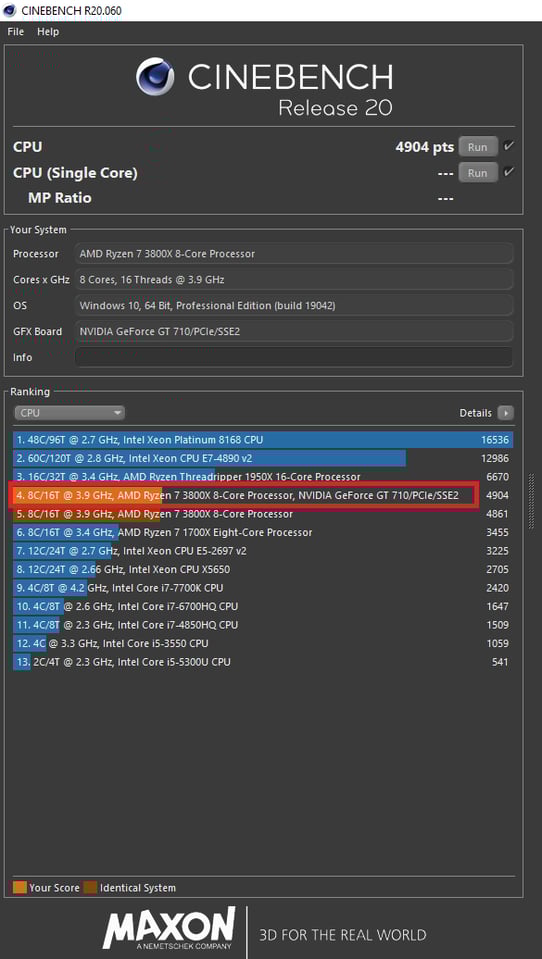The height and width of the screenshot is (959, 542).
Task: Click the Cinebench app icon in title bar
Action: 9,10
